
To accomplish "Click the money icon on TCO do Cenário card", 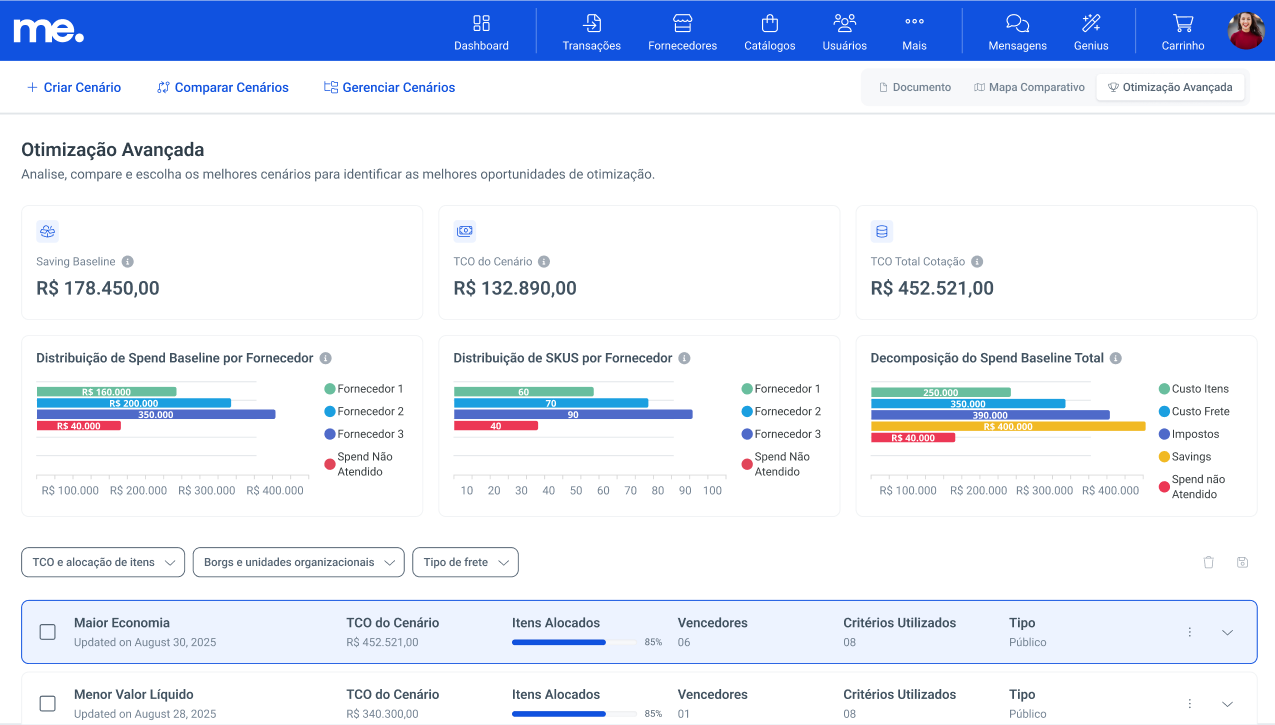I will tap(464, 231).
